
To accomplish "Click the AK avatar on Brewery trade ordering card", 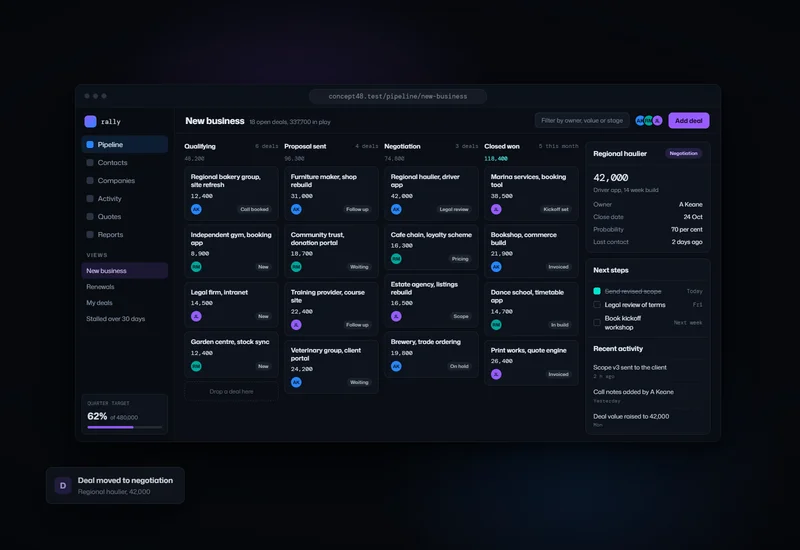I will (x=396, y=366).
